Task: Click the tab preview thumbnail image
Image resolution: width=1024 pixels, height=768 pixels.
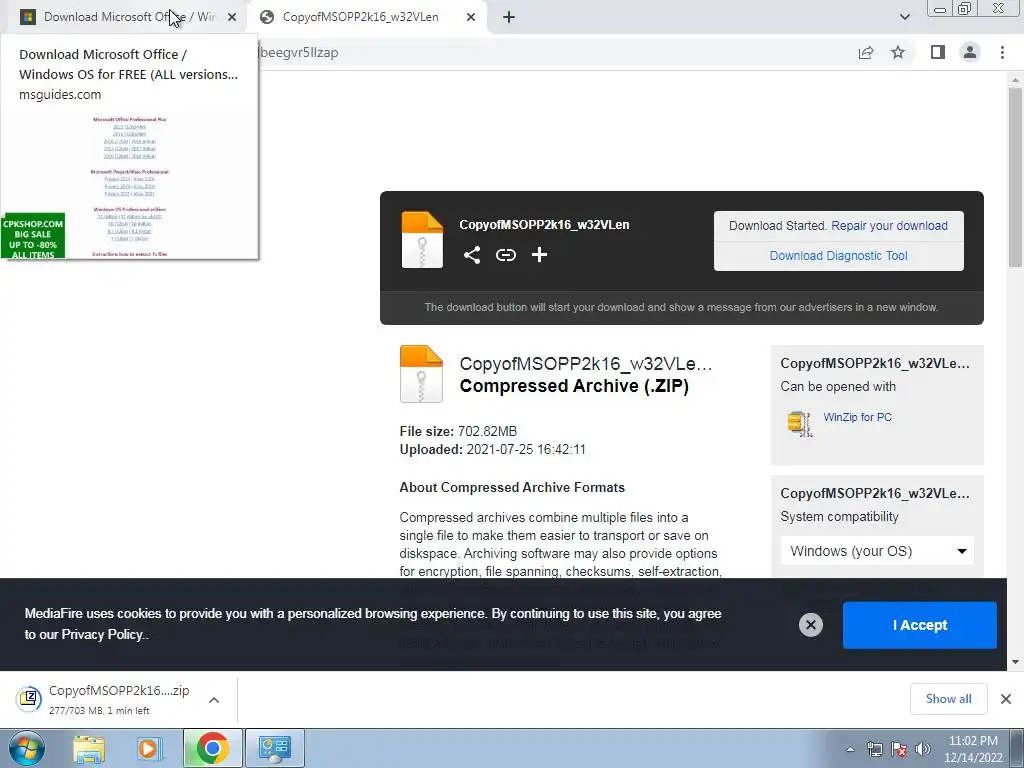Action: [129, 185]
